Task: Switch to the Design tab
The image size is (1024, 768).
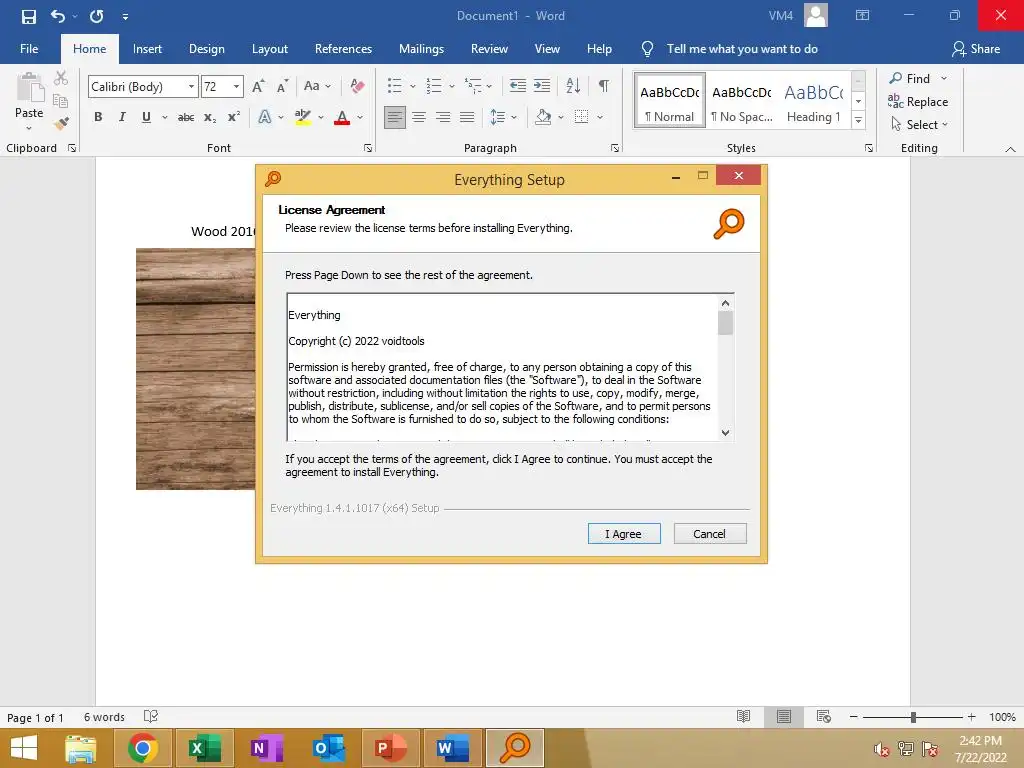Action: [x=206, y=49]
